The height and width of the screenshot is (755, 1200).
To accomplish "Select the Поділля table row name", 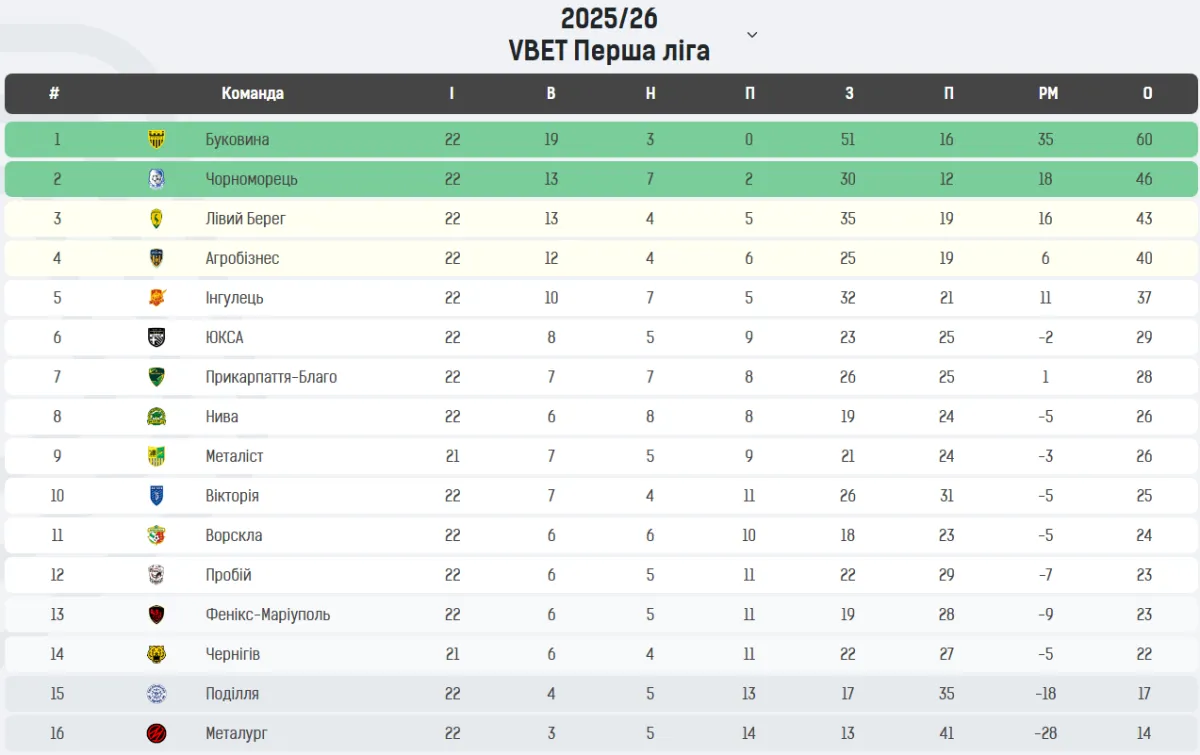I will tap(232, 693).
